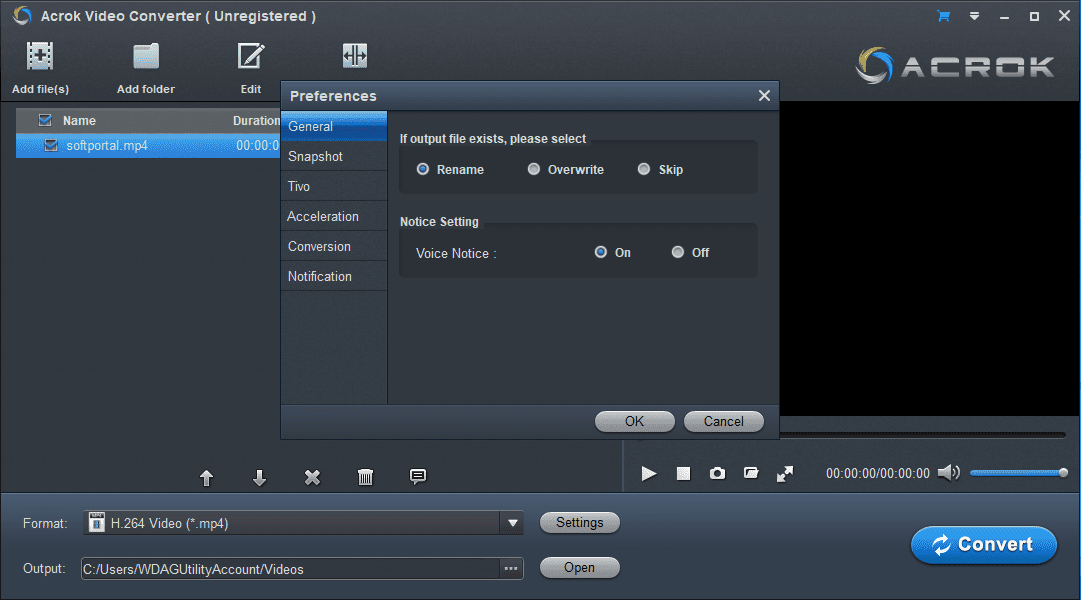This screenshot has height=600, width=1081.
Task: Move selected file down with arrow icon
Action: [259, 477]
